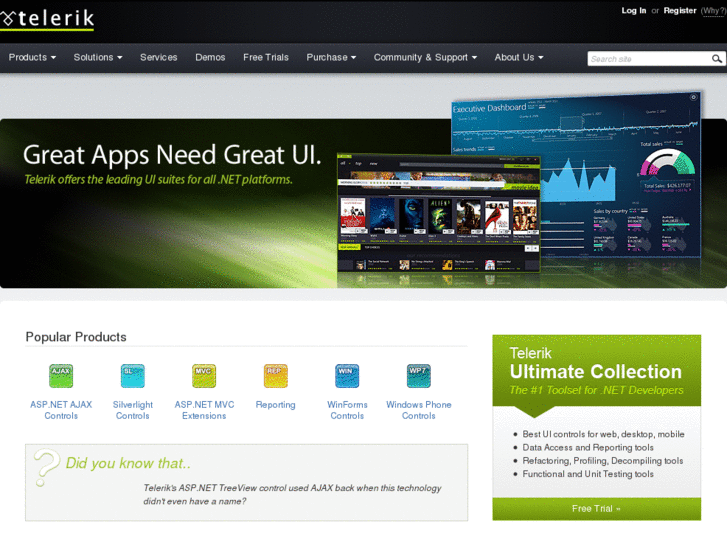Expand the Products menu

pyautogui.click(x=32, y=58)
